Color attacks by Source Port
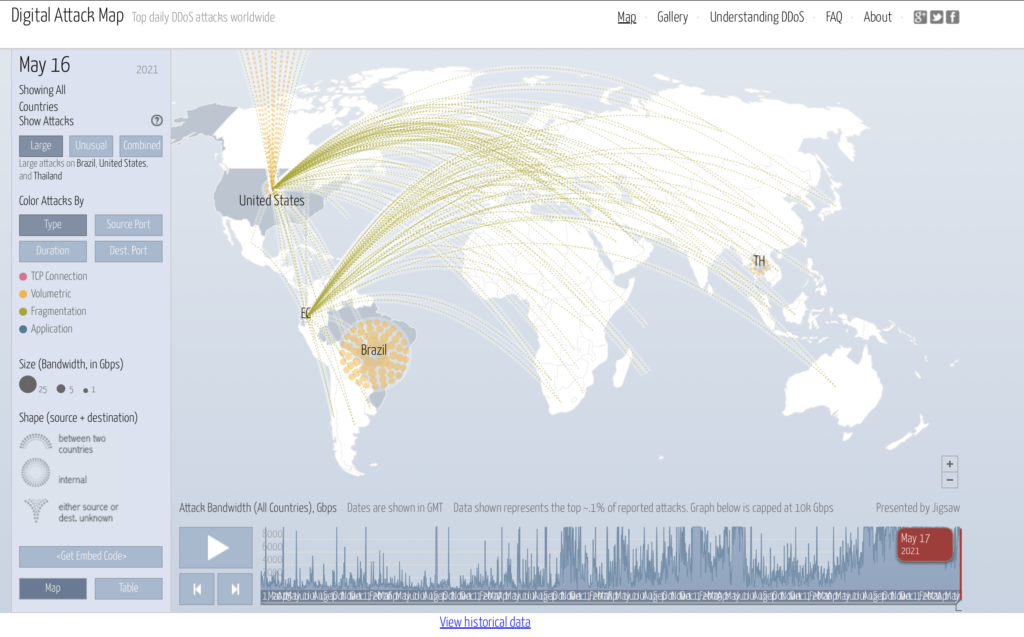This screenshot has width=1024, height=637. coord(128,225)
